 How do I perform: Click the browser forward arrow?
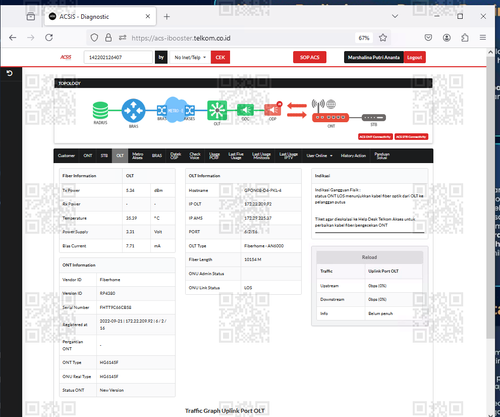tap(31, 38)
